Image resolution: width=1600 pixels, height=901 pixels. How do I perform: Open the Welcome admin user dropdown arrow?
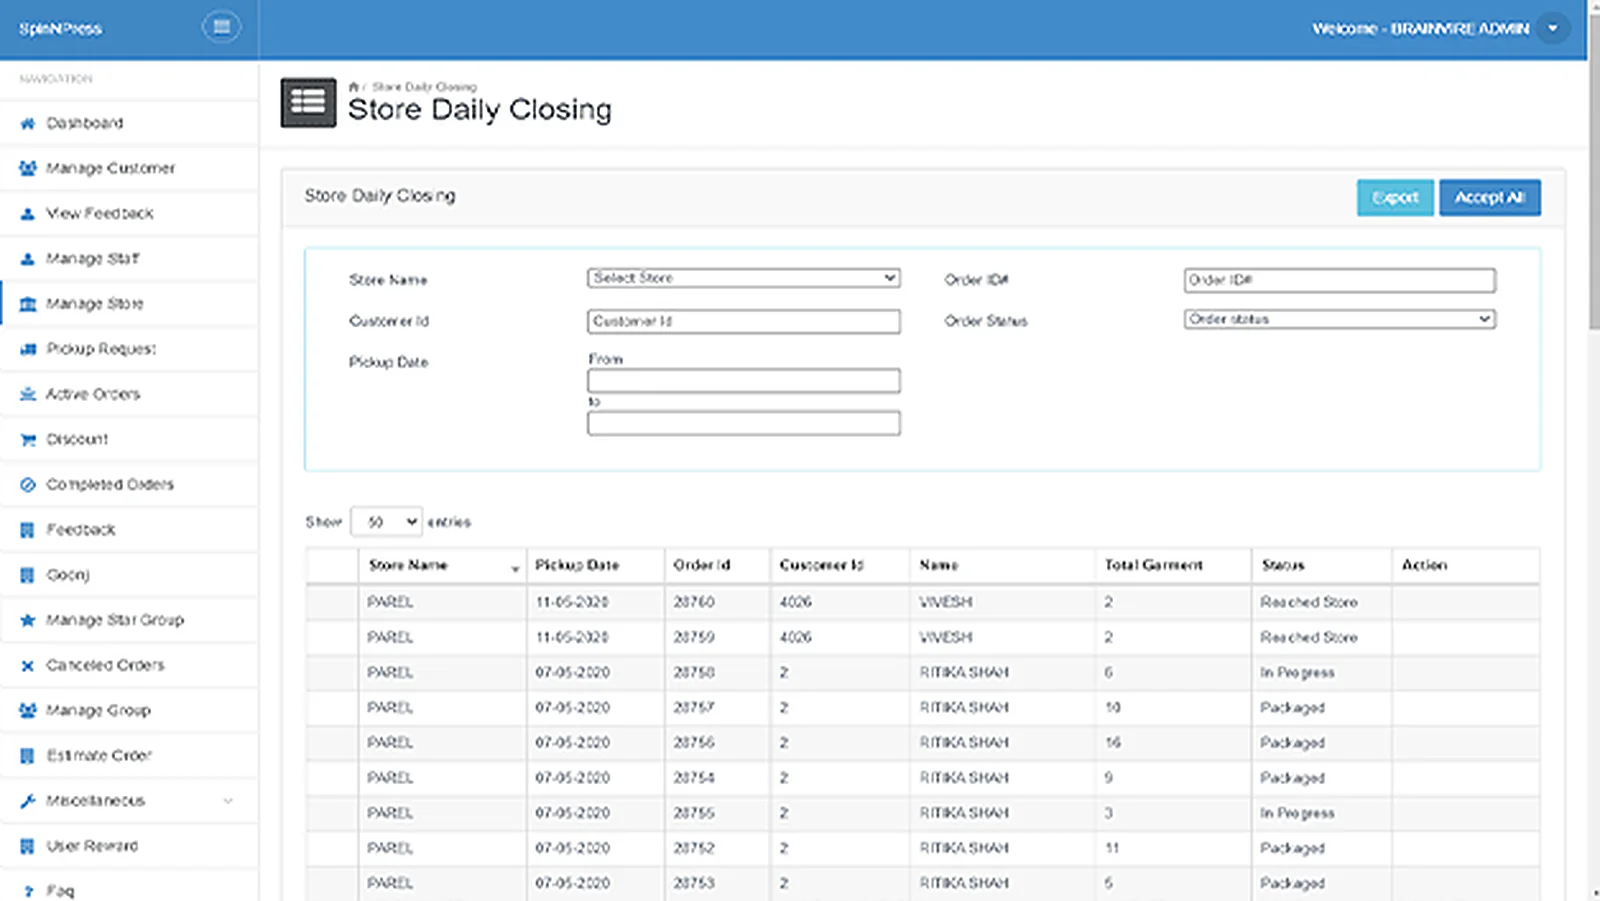pos(1552,28)
